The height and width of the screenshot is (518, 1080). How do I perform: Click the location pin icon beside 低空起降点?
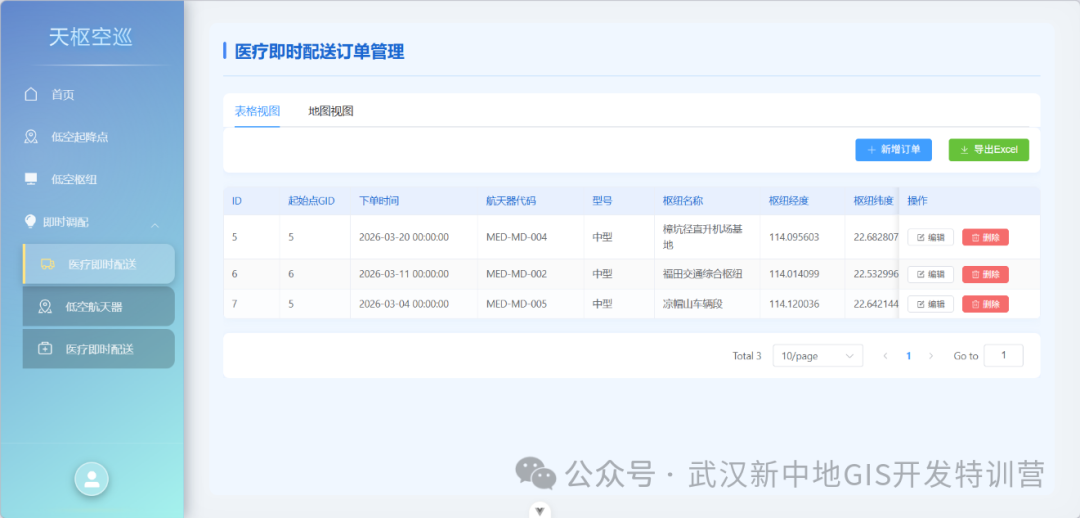click(x=31, y=136)
